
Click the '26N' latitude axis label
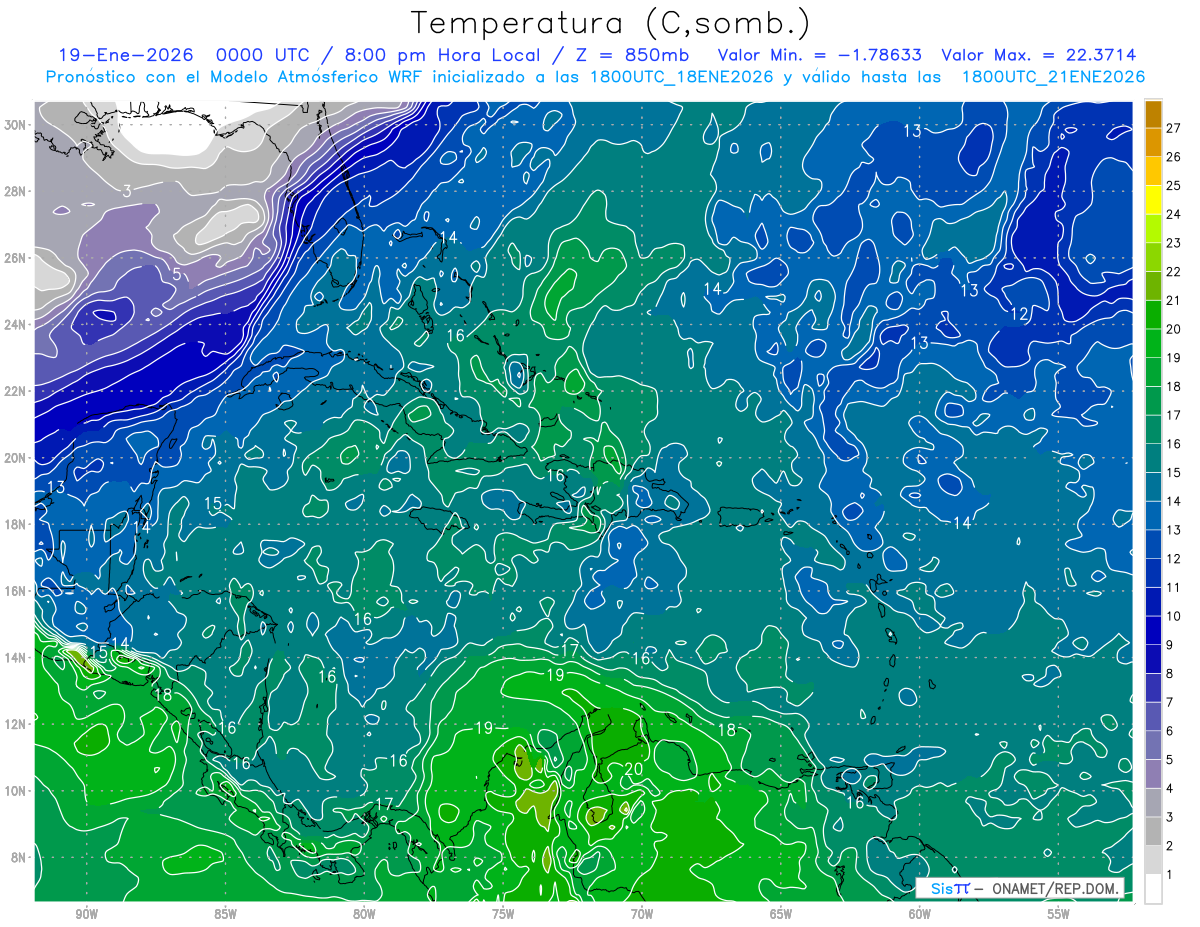pos(17,258)
